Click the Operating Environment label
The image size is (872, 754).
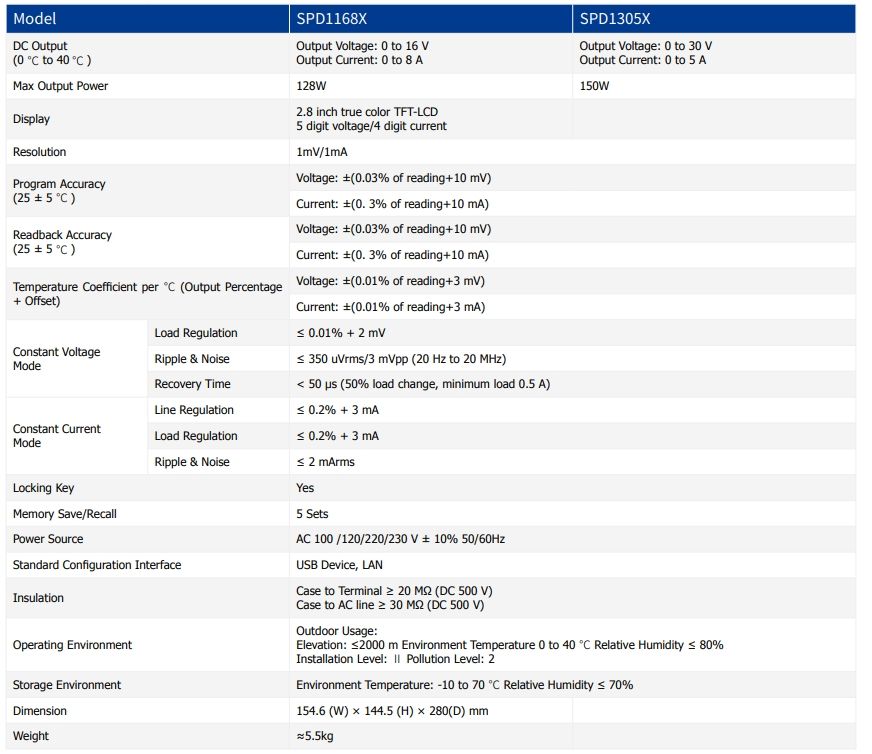click(x=72, y=645)
